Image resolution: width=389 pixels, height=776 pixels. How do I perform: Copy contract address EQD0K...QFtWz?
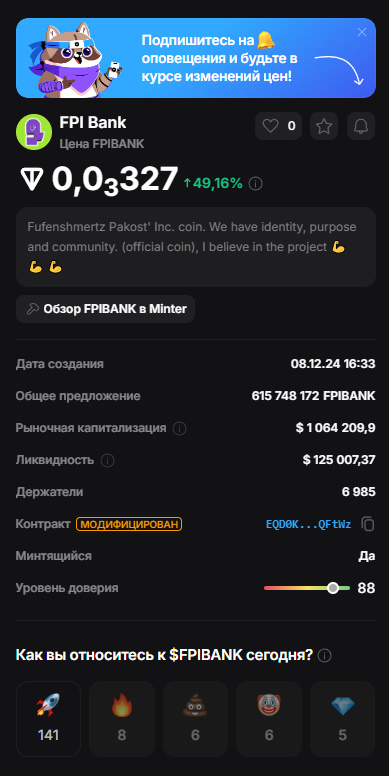pyautogui.click(x=368, y=524)
